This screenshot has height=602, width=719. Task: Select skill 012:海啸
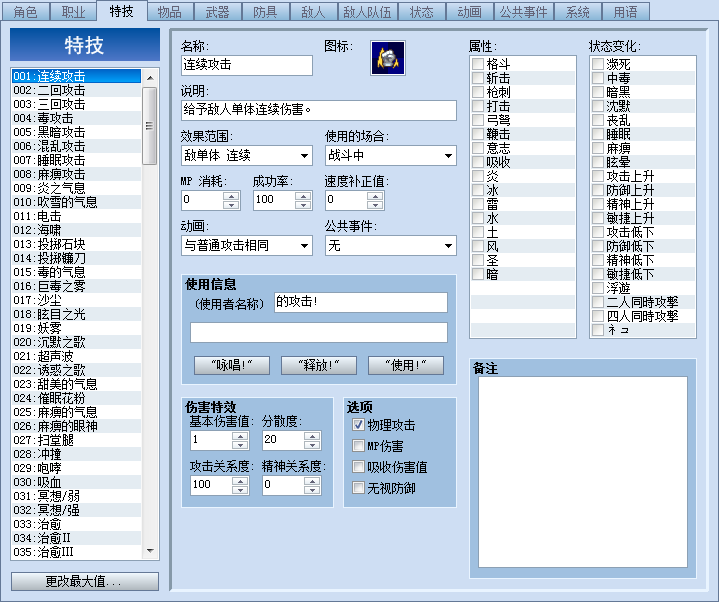tap(77, 230)
